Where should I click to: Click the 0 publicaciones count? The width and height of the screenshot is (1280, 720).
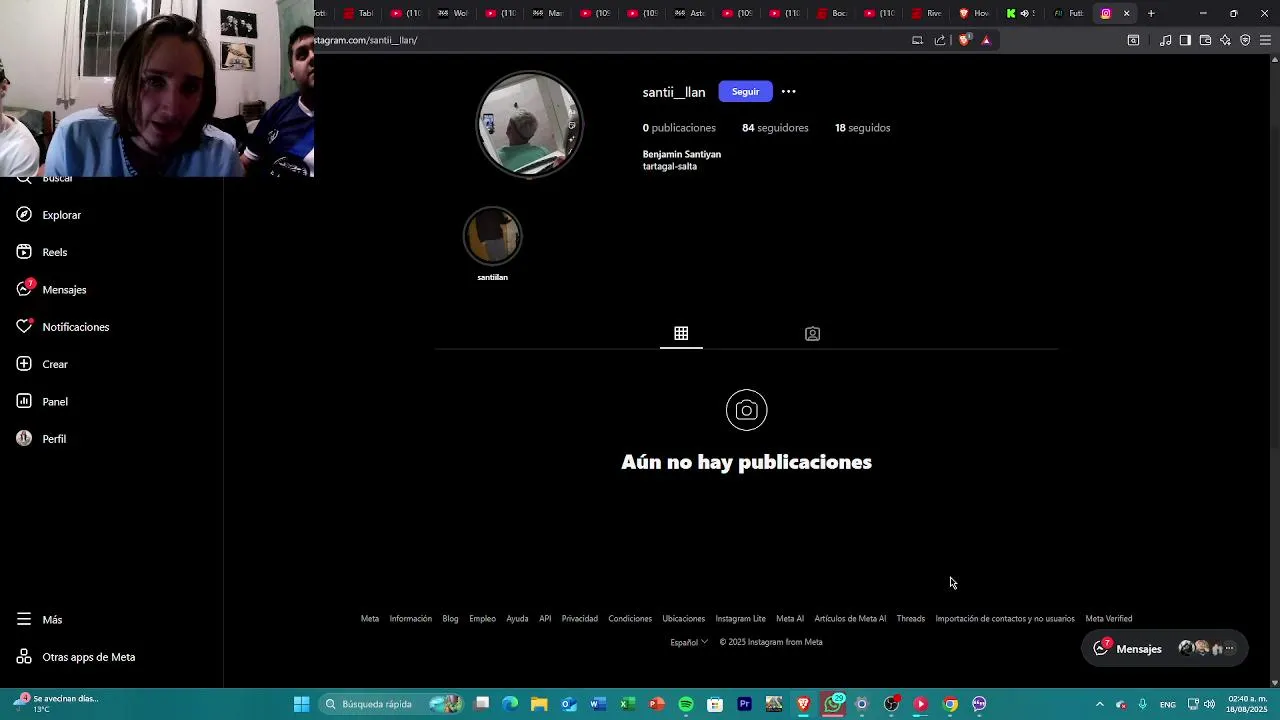[679, 128]
